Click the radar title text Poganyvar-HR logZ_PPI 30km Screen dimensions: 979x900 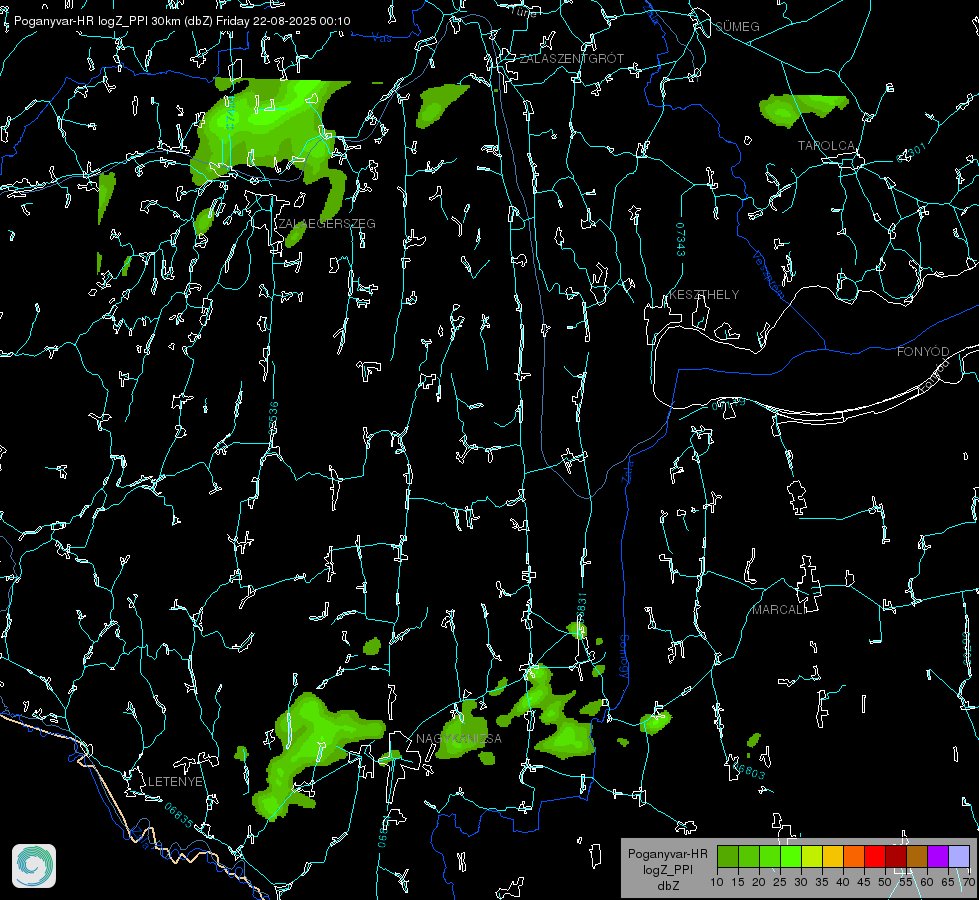[96, 21]
